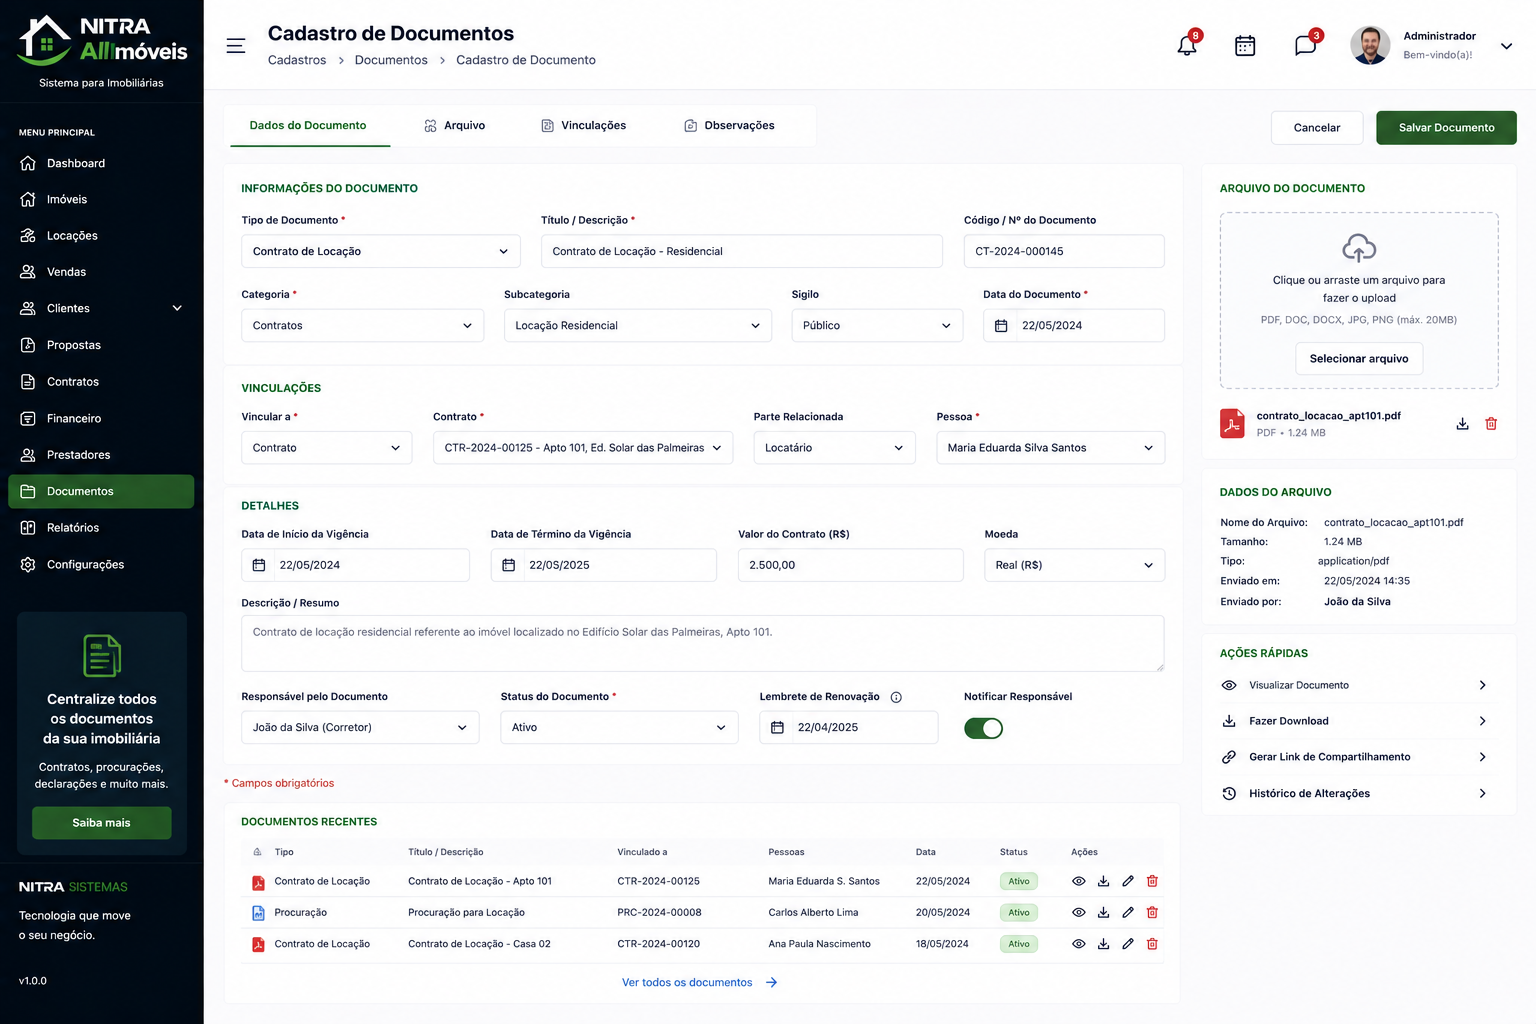
Task: Download contrato_locacao_apt101.pdf using its download icon
Action: 1462,424
